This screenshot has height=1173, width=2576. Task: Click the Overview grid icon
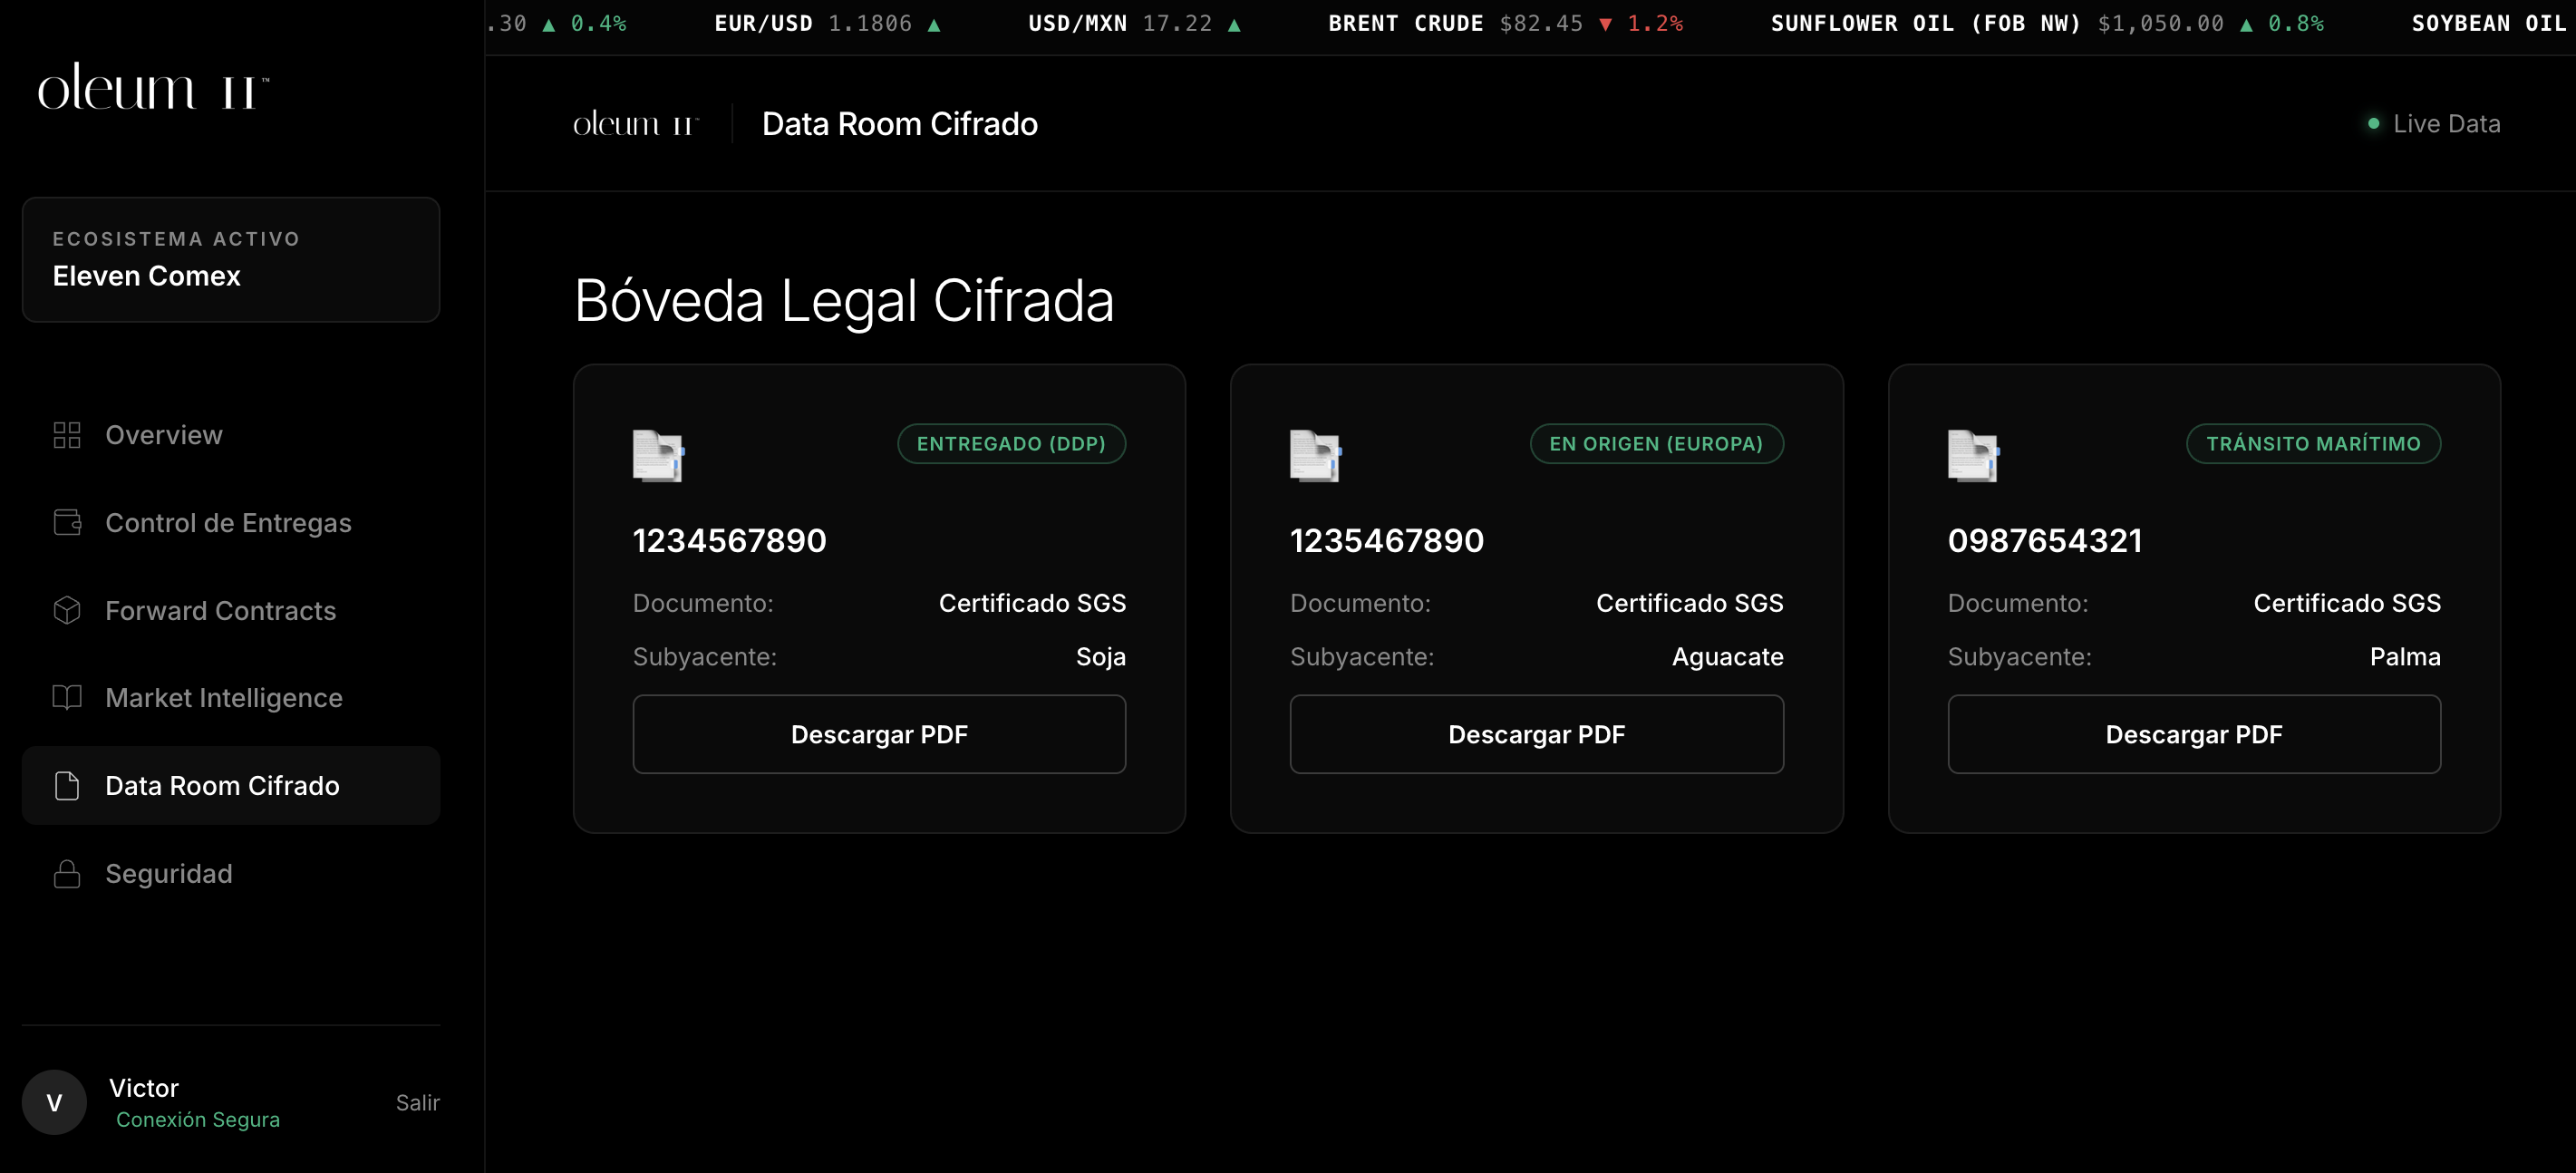click(67, 435)
